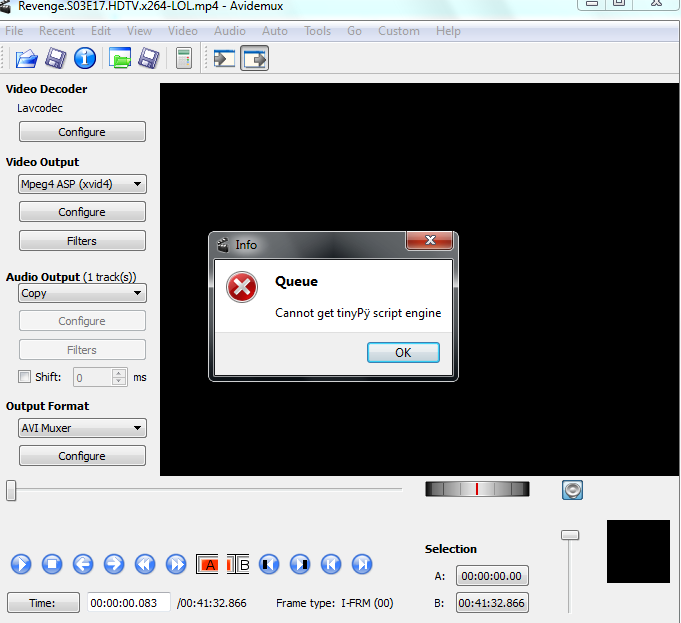
Task: Click the small black preview thumbnail
Action: coord(638,551)
